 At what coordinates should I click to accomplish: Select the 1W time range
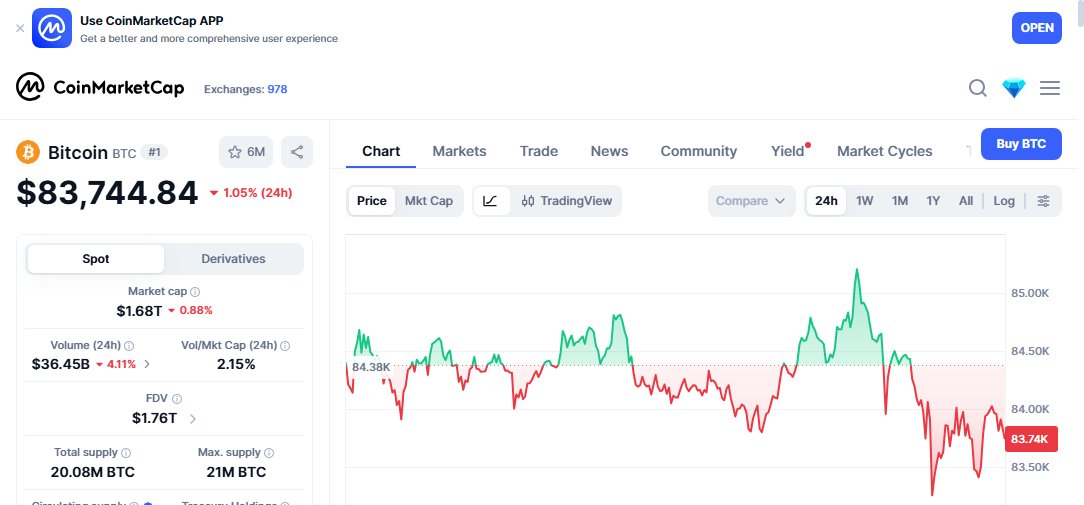coord(864,201)
